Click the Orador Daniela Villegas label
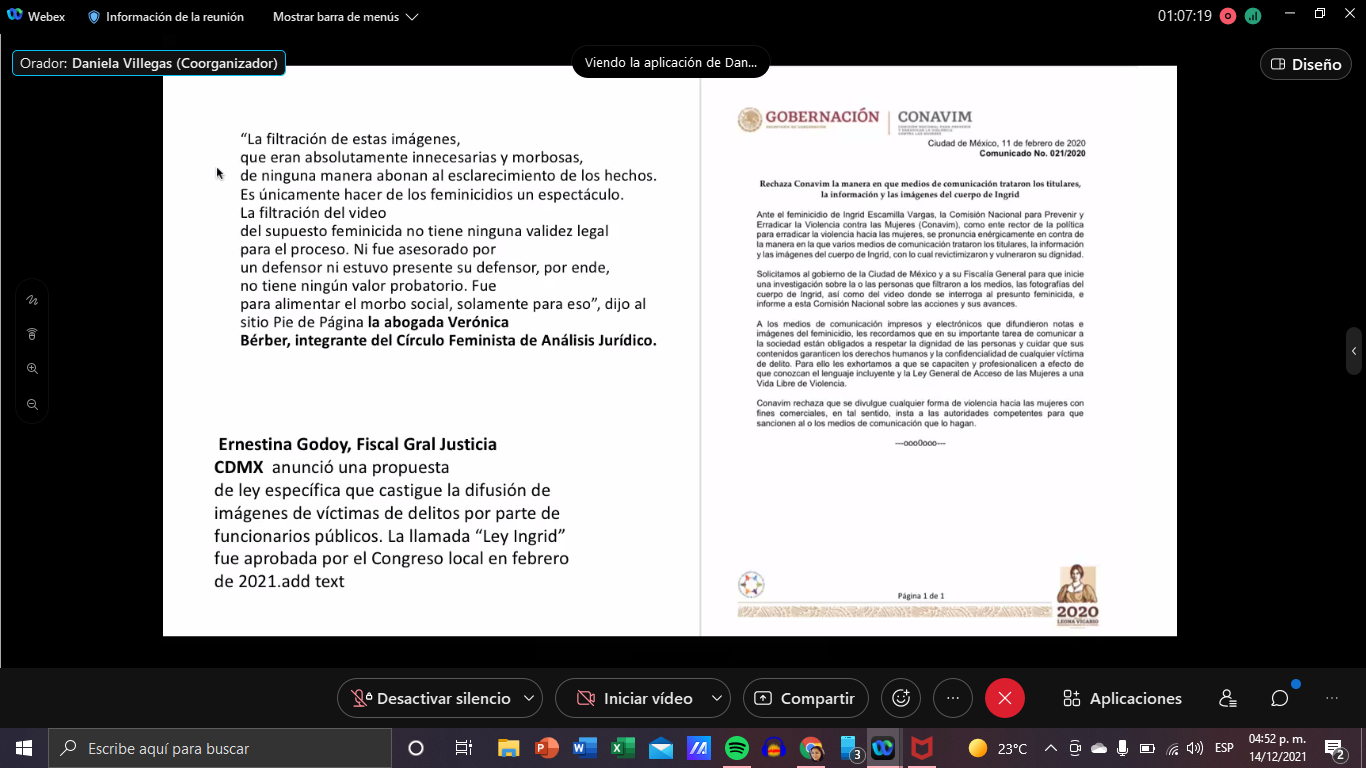The width and height of the screenshot is (1366, 768). (149, 63)
